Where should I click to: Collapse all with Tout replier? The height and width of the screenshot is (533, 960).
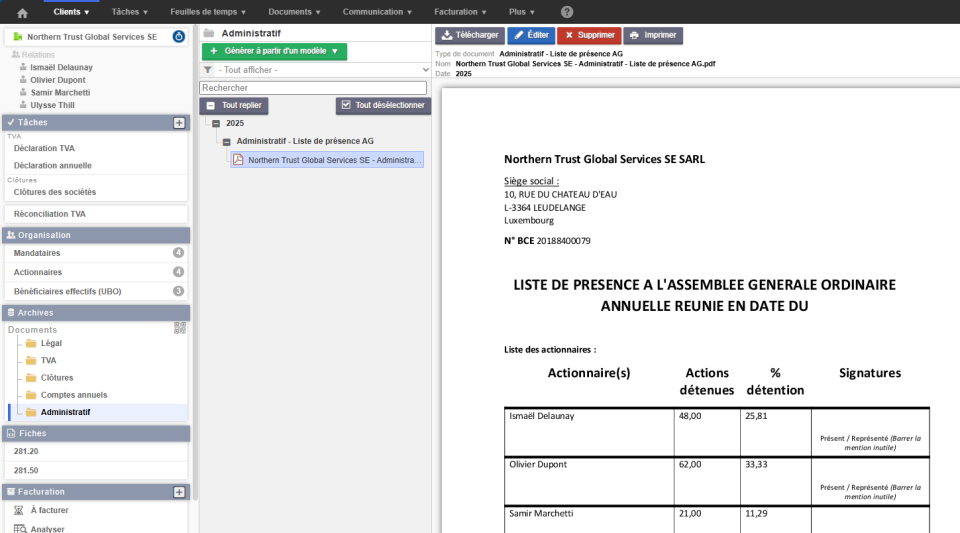pyautogui.click(x=234, y=105)
